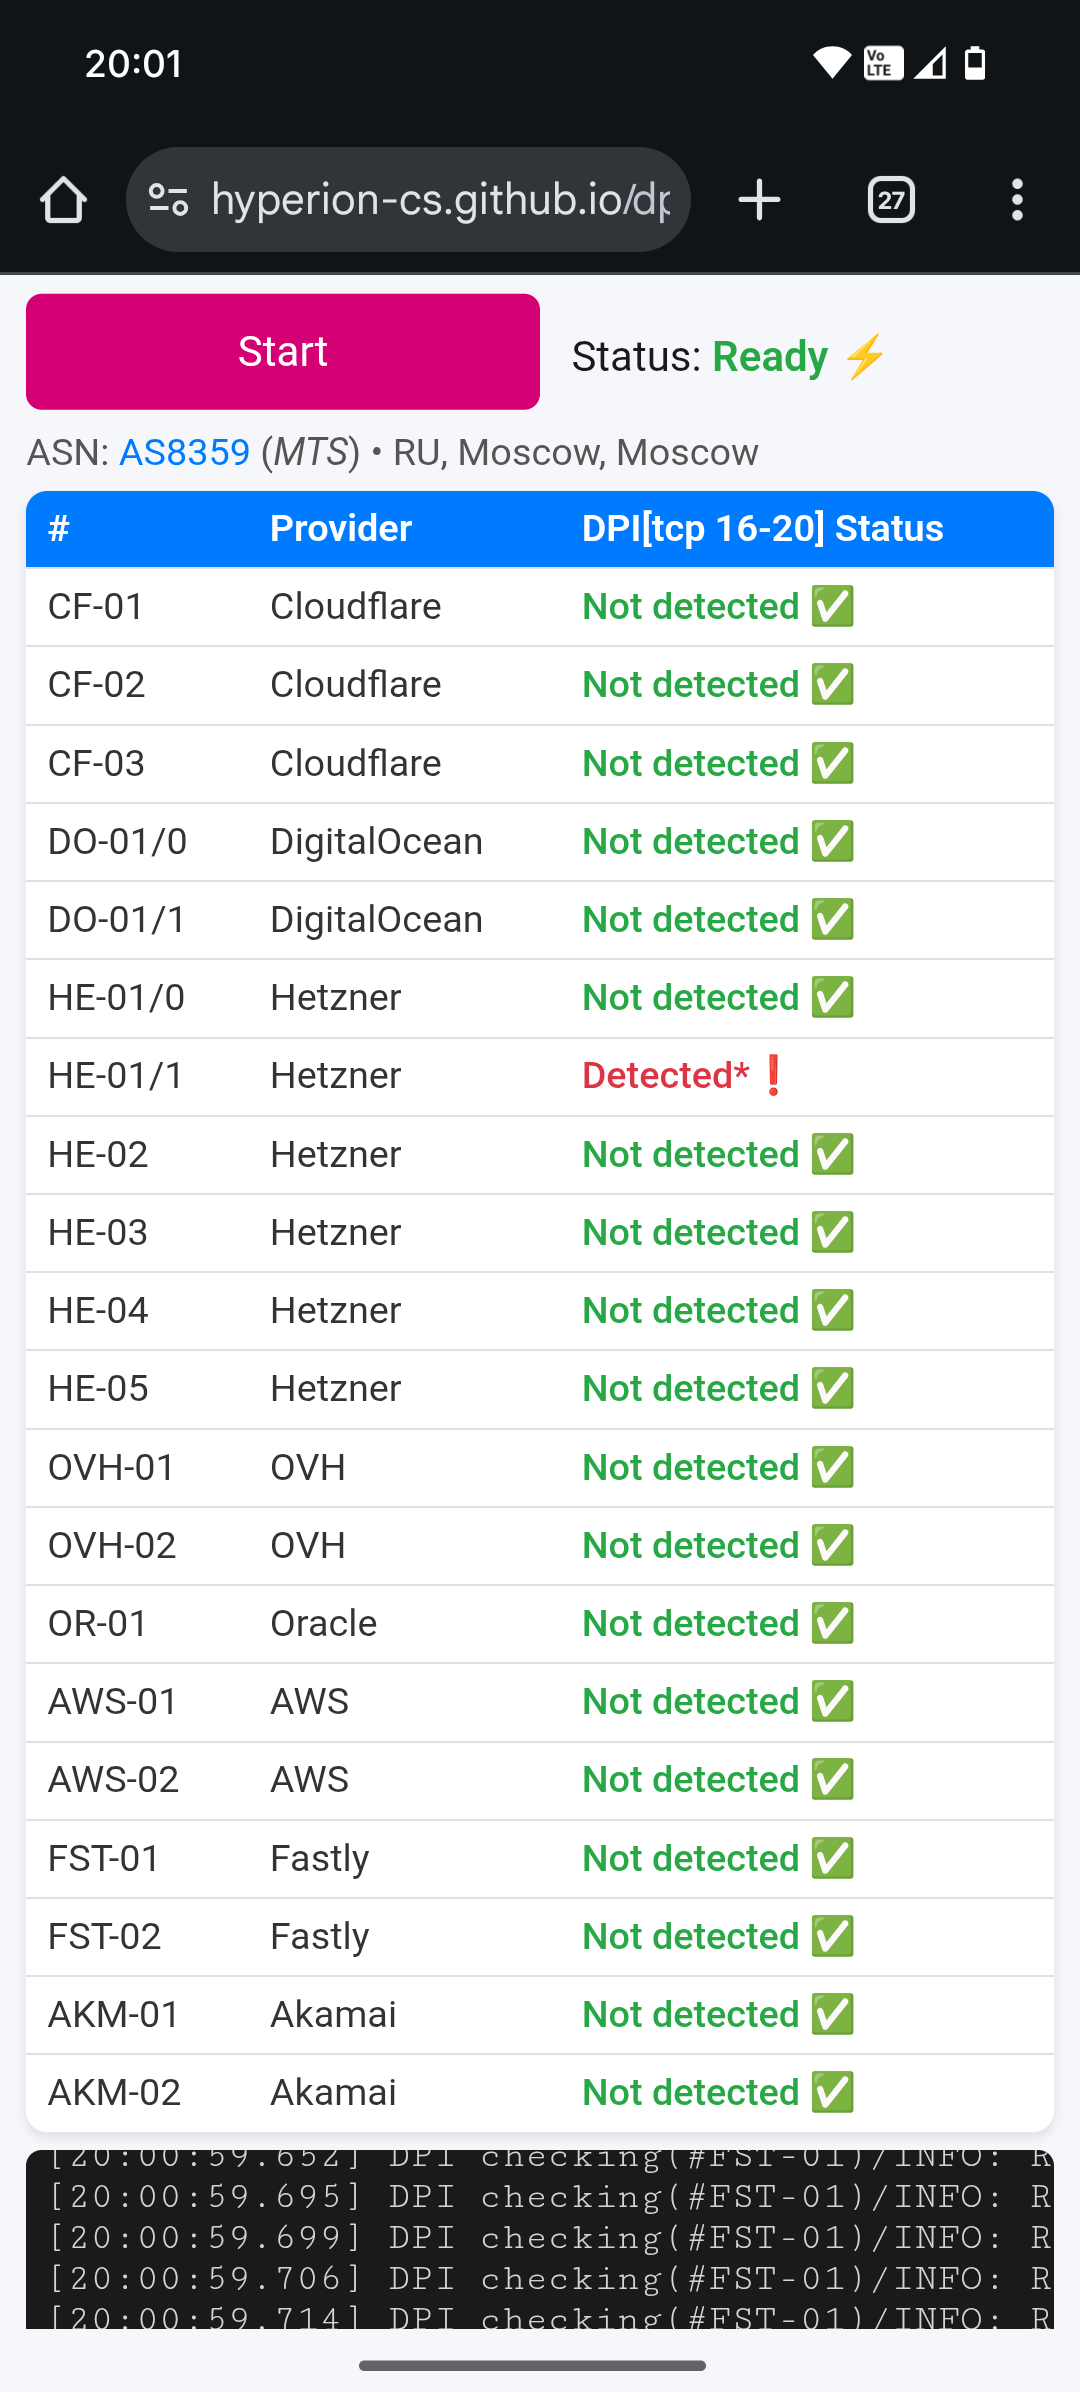The height and width of the screenshot is (2392, 1080).
Task: Click the address bar URL field
Action: [x=440, y=200]
